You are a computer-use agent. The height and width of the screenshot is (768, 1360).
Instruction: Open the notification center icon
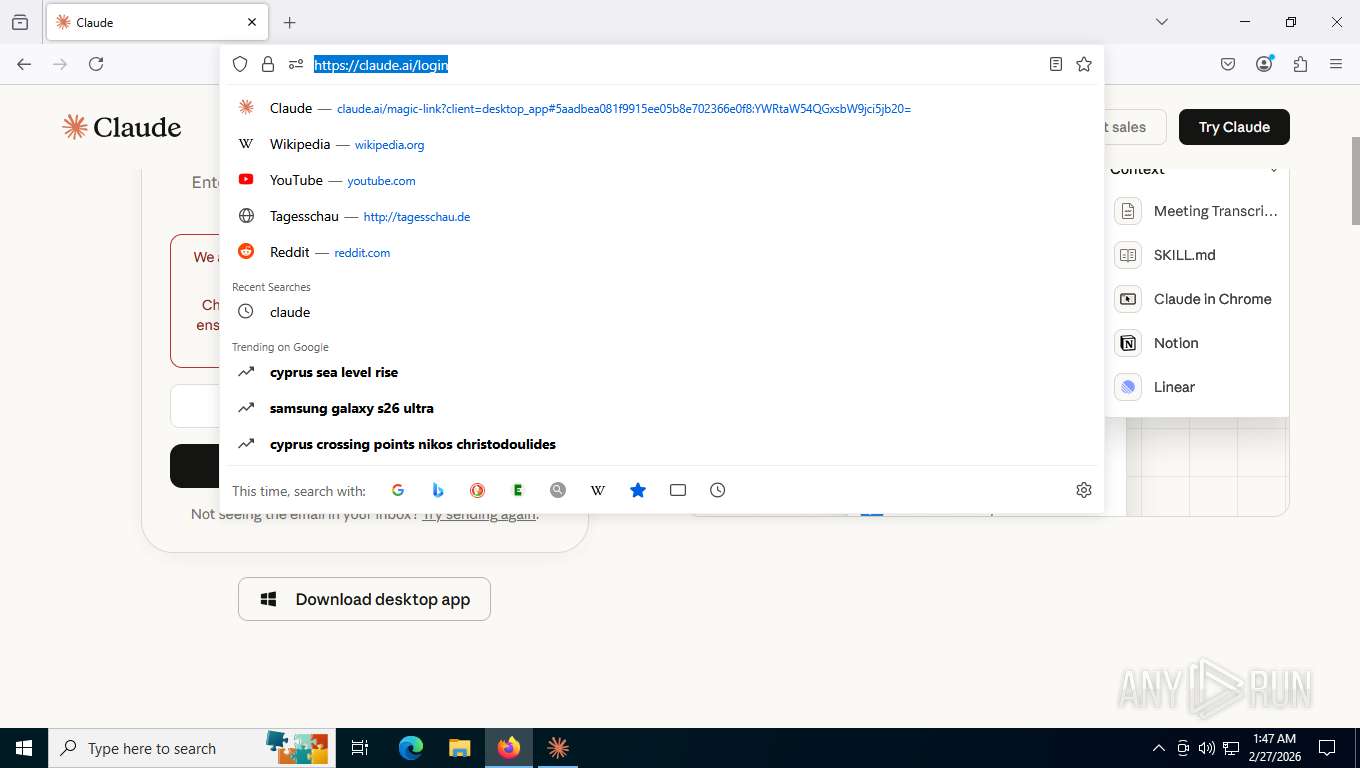tap(1327, 748)
